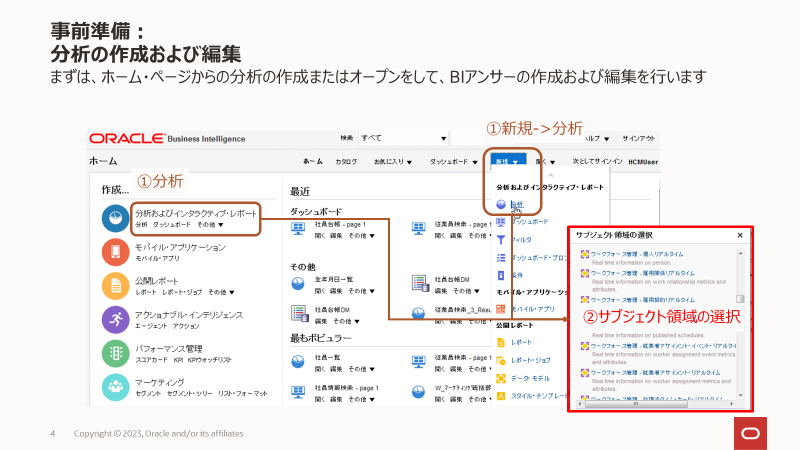Click 開く for 社員一覧
The width and height of the screenshot is (800, 450).
tap(320, 369)
